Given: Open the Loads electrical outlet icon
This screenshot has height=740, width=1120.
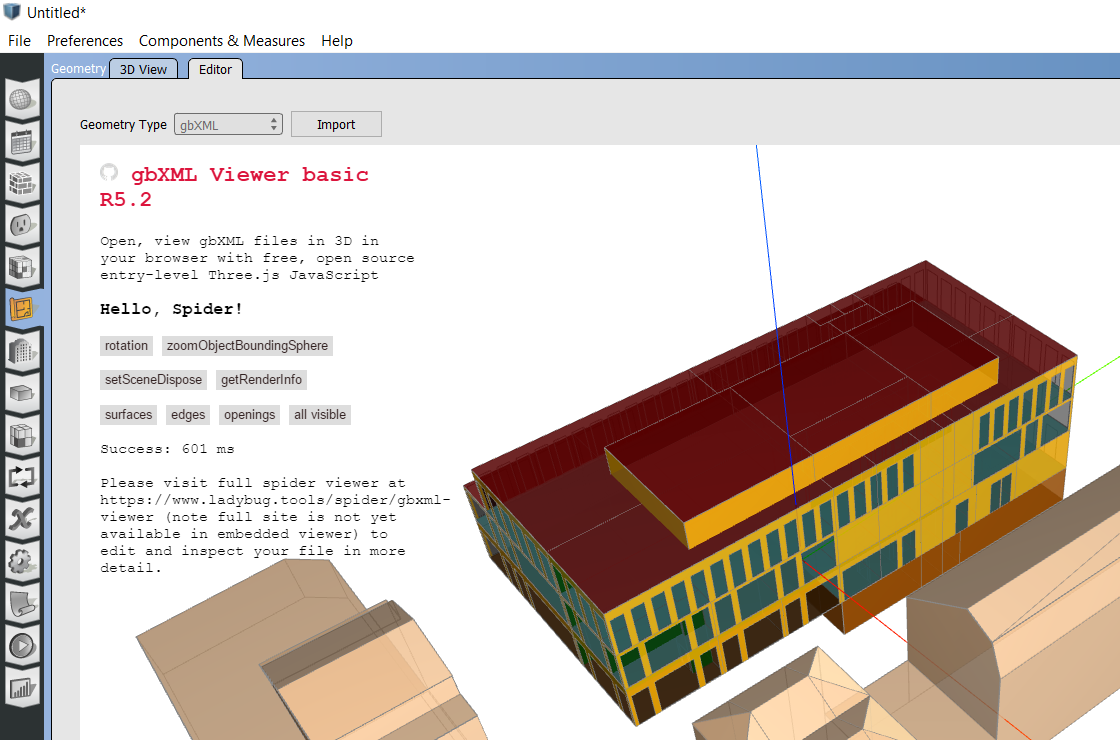Looking at the screenshot, I should 21,226.
